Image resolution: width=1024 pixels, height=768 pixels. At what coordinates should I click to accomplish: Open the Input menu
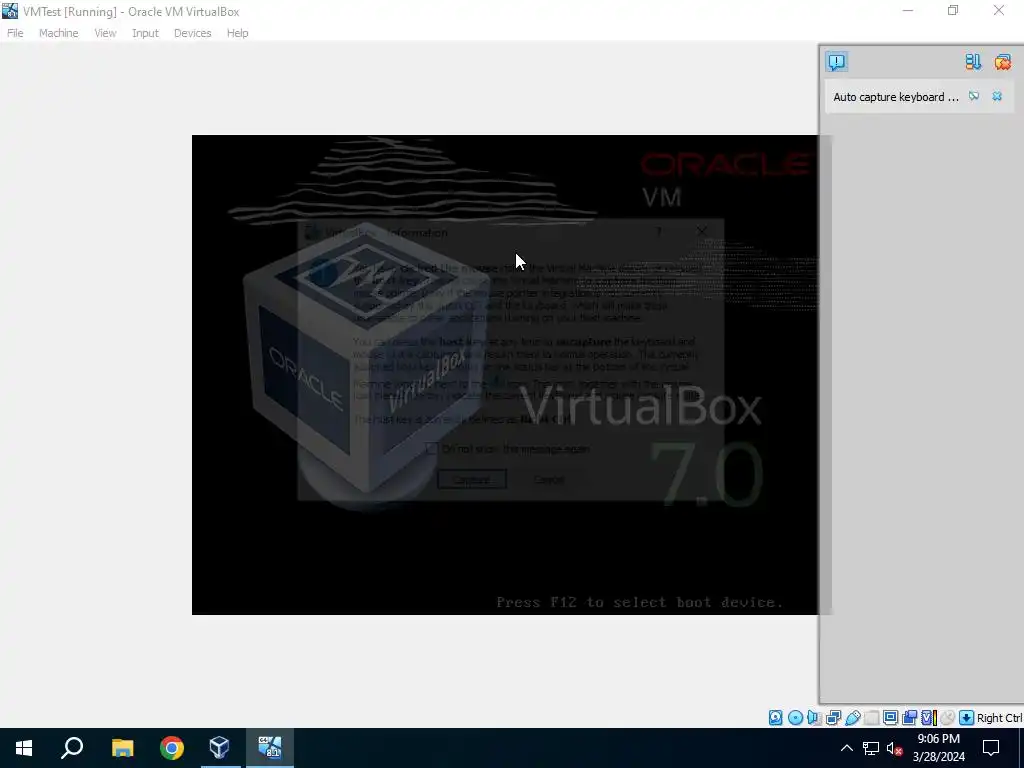(145, 33)
